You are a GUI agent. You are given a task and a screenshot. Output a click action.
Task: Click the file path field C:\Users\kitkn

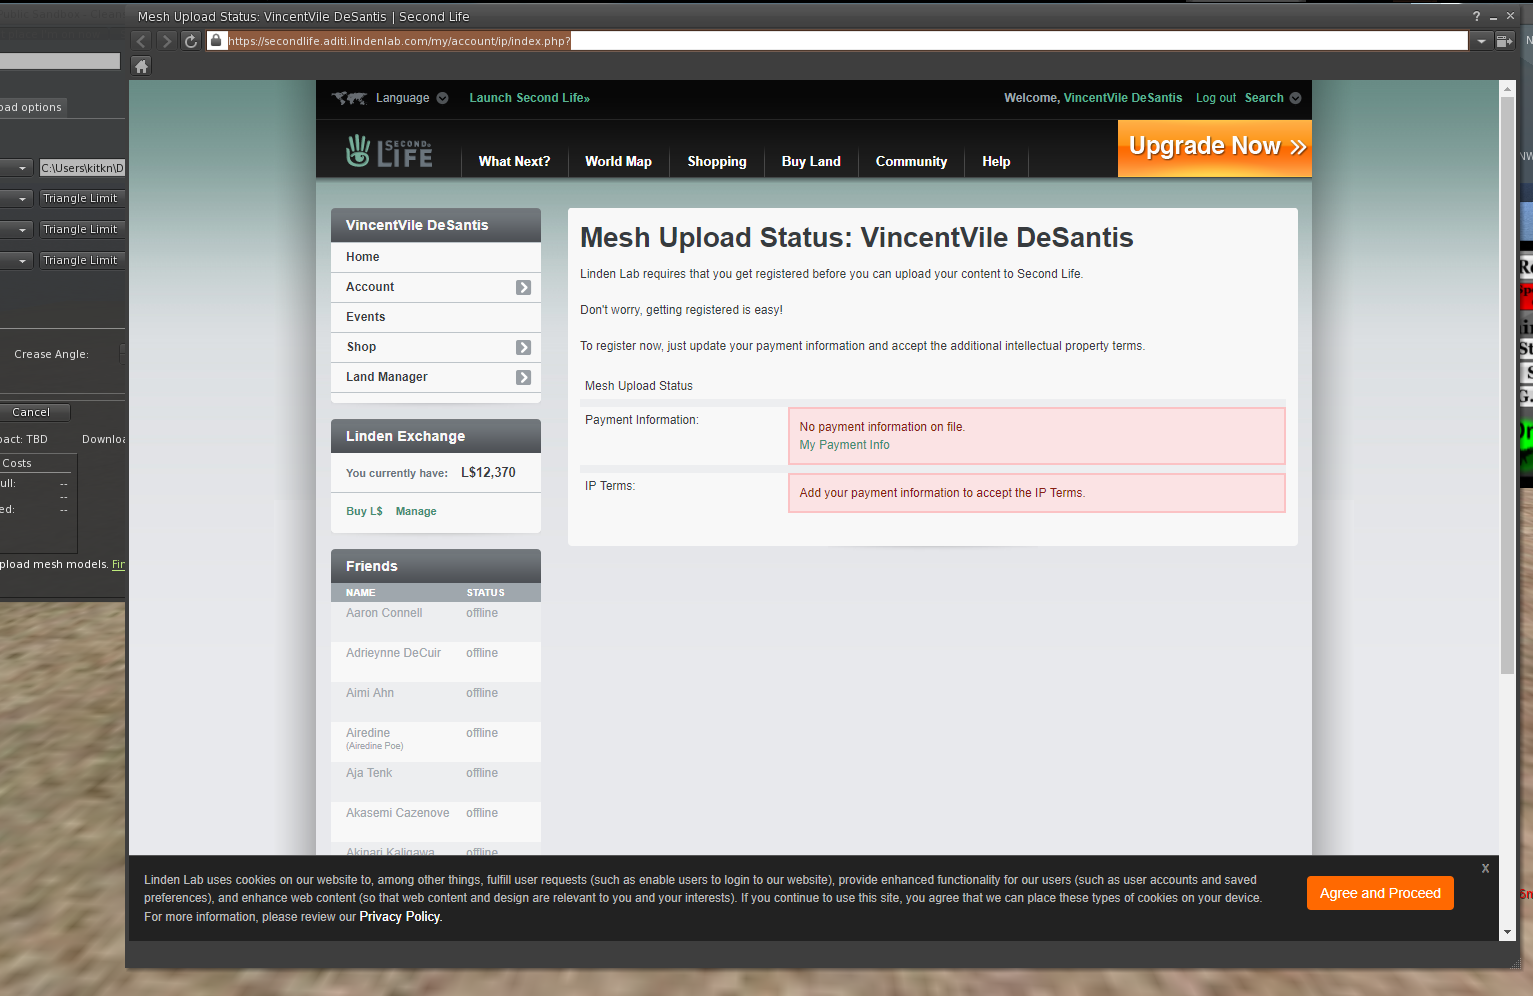tap(82, 168)
